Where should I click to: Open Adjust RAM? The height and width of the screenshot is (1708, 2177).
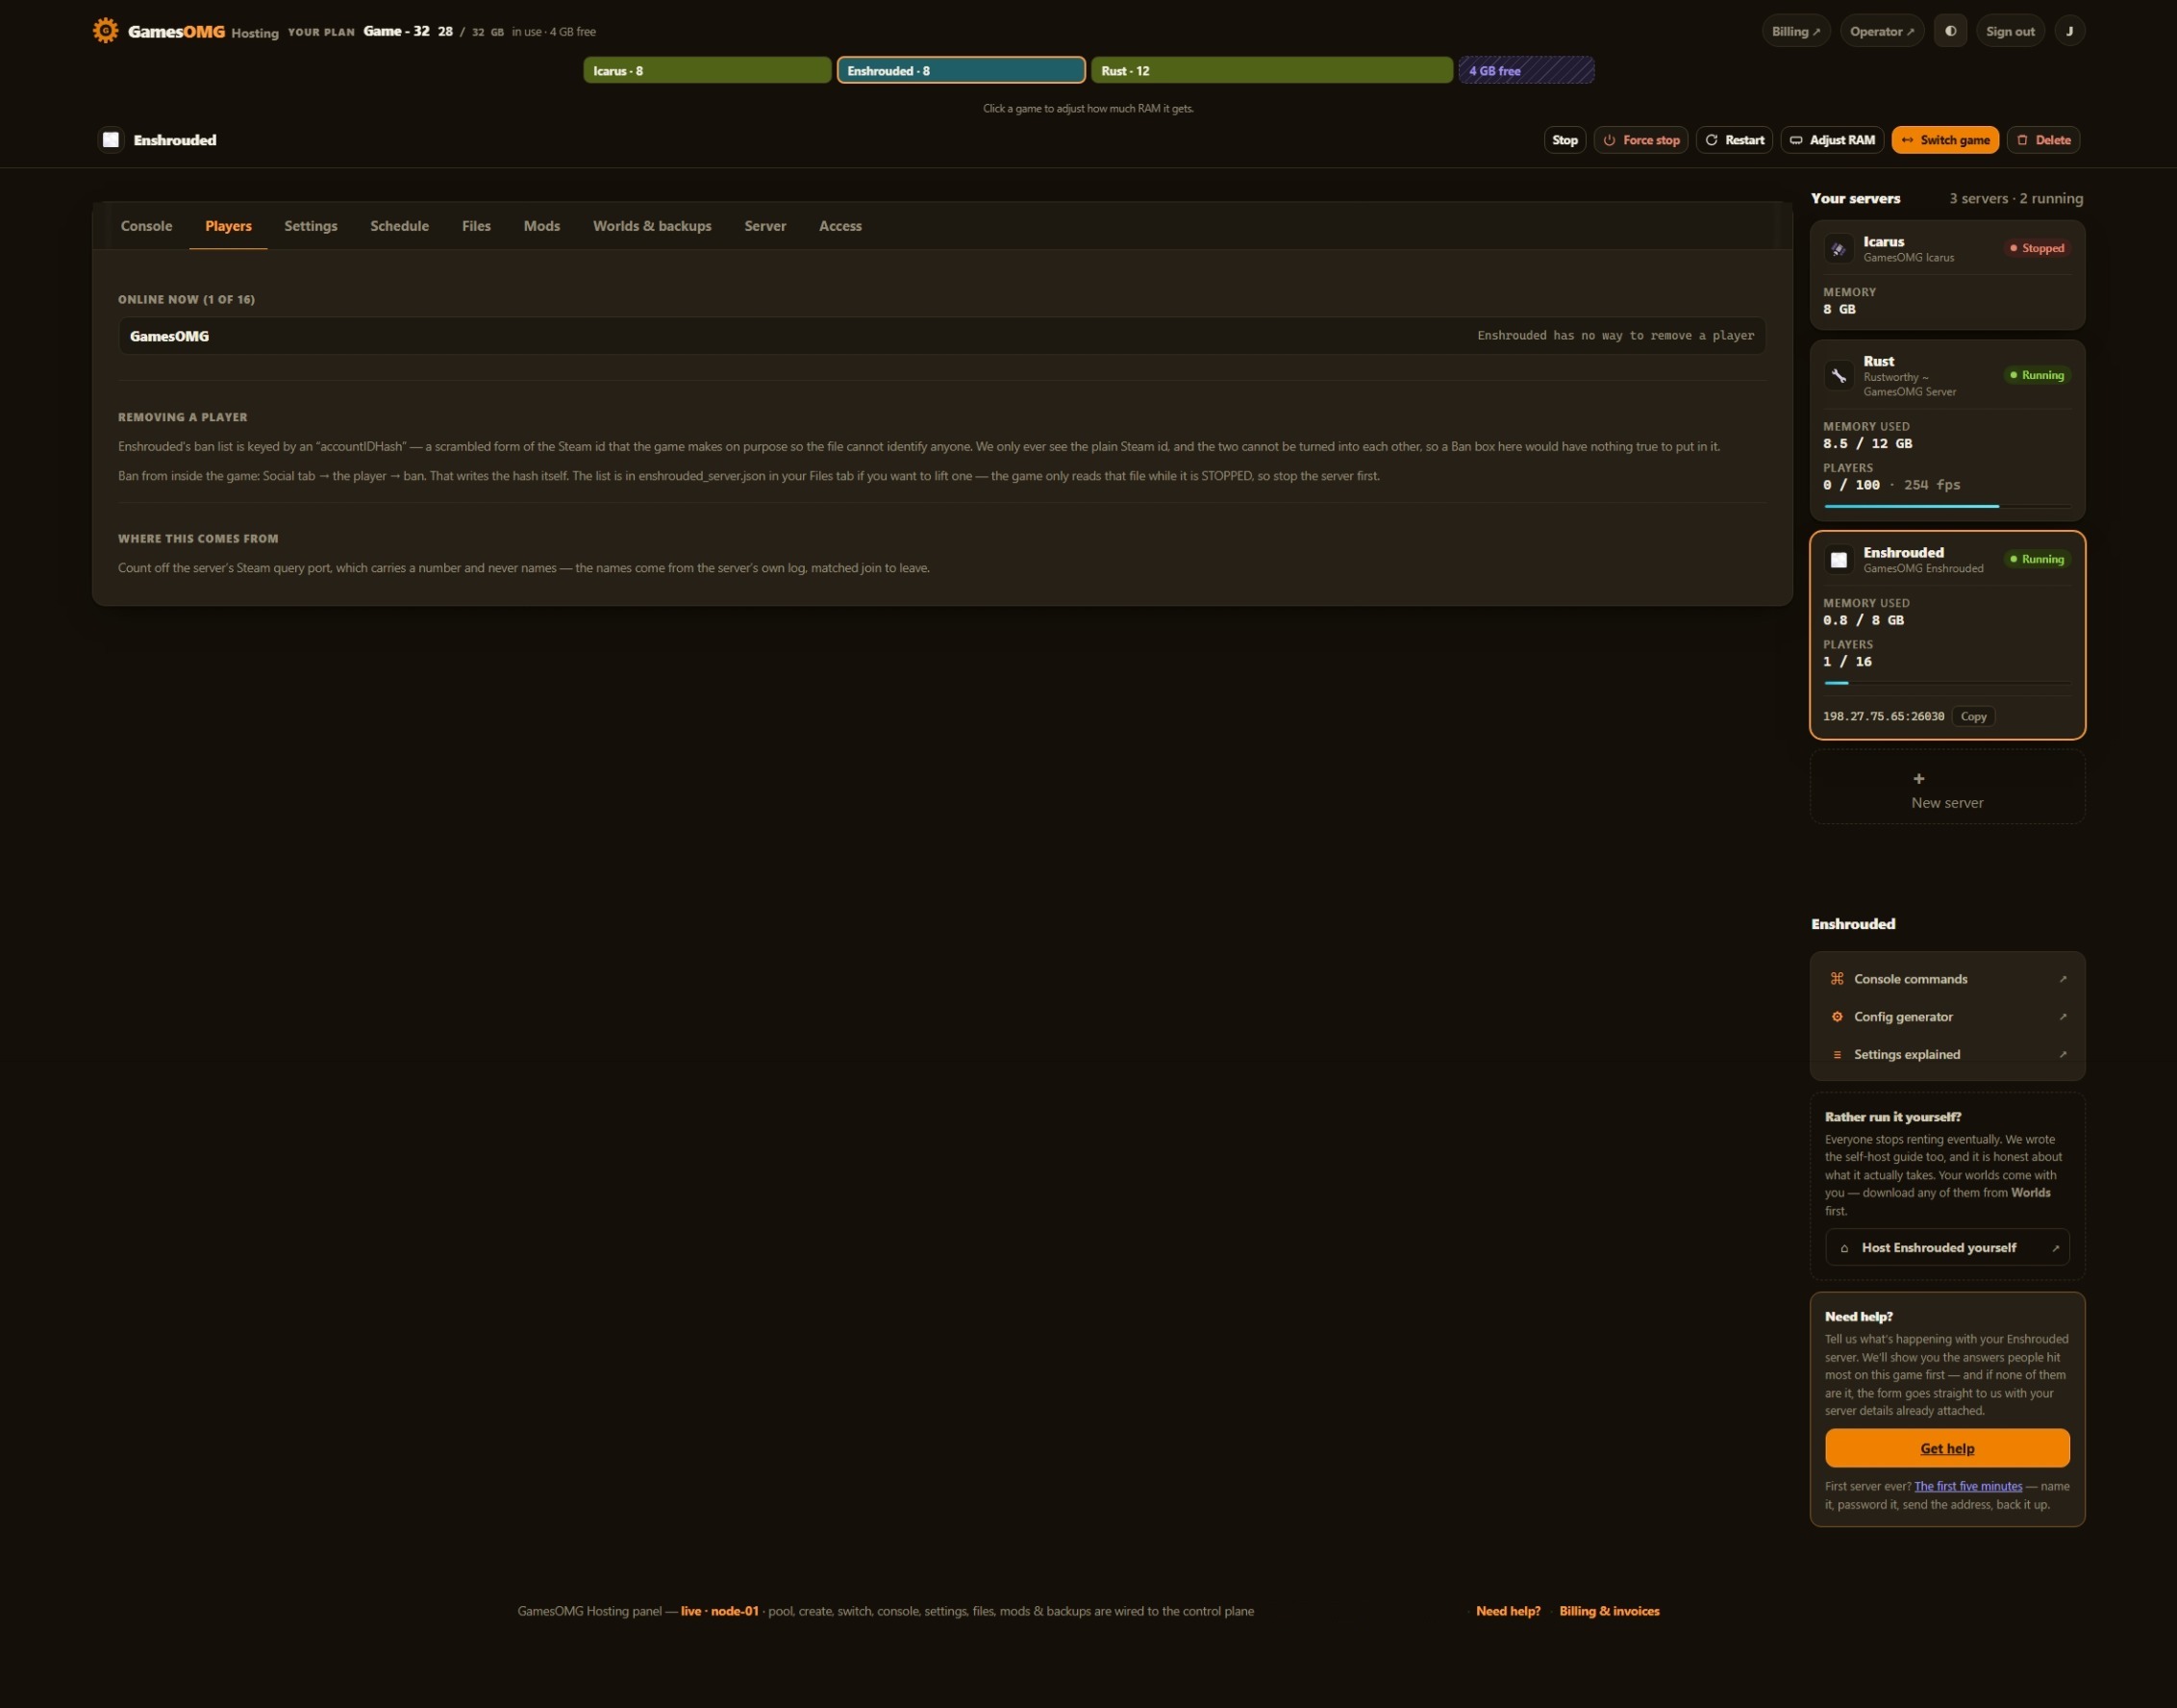click(x=1832, y=140)
